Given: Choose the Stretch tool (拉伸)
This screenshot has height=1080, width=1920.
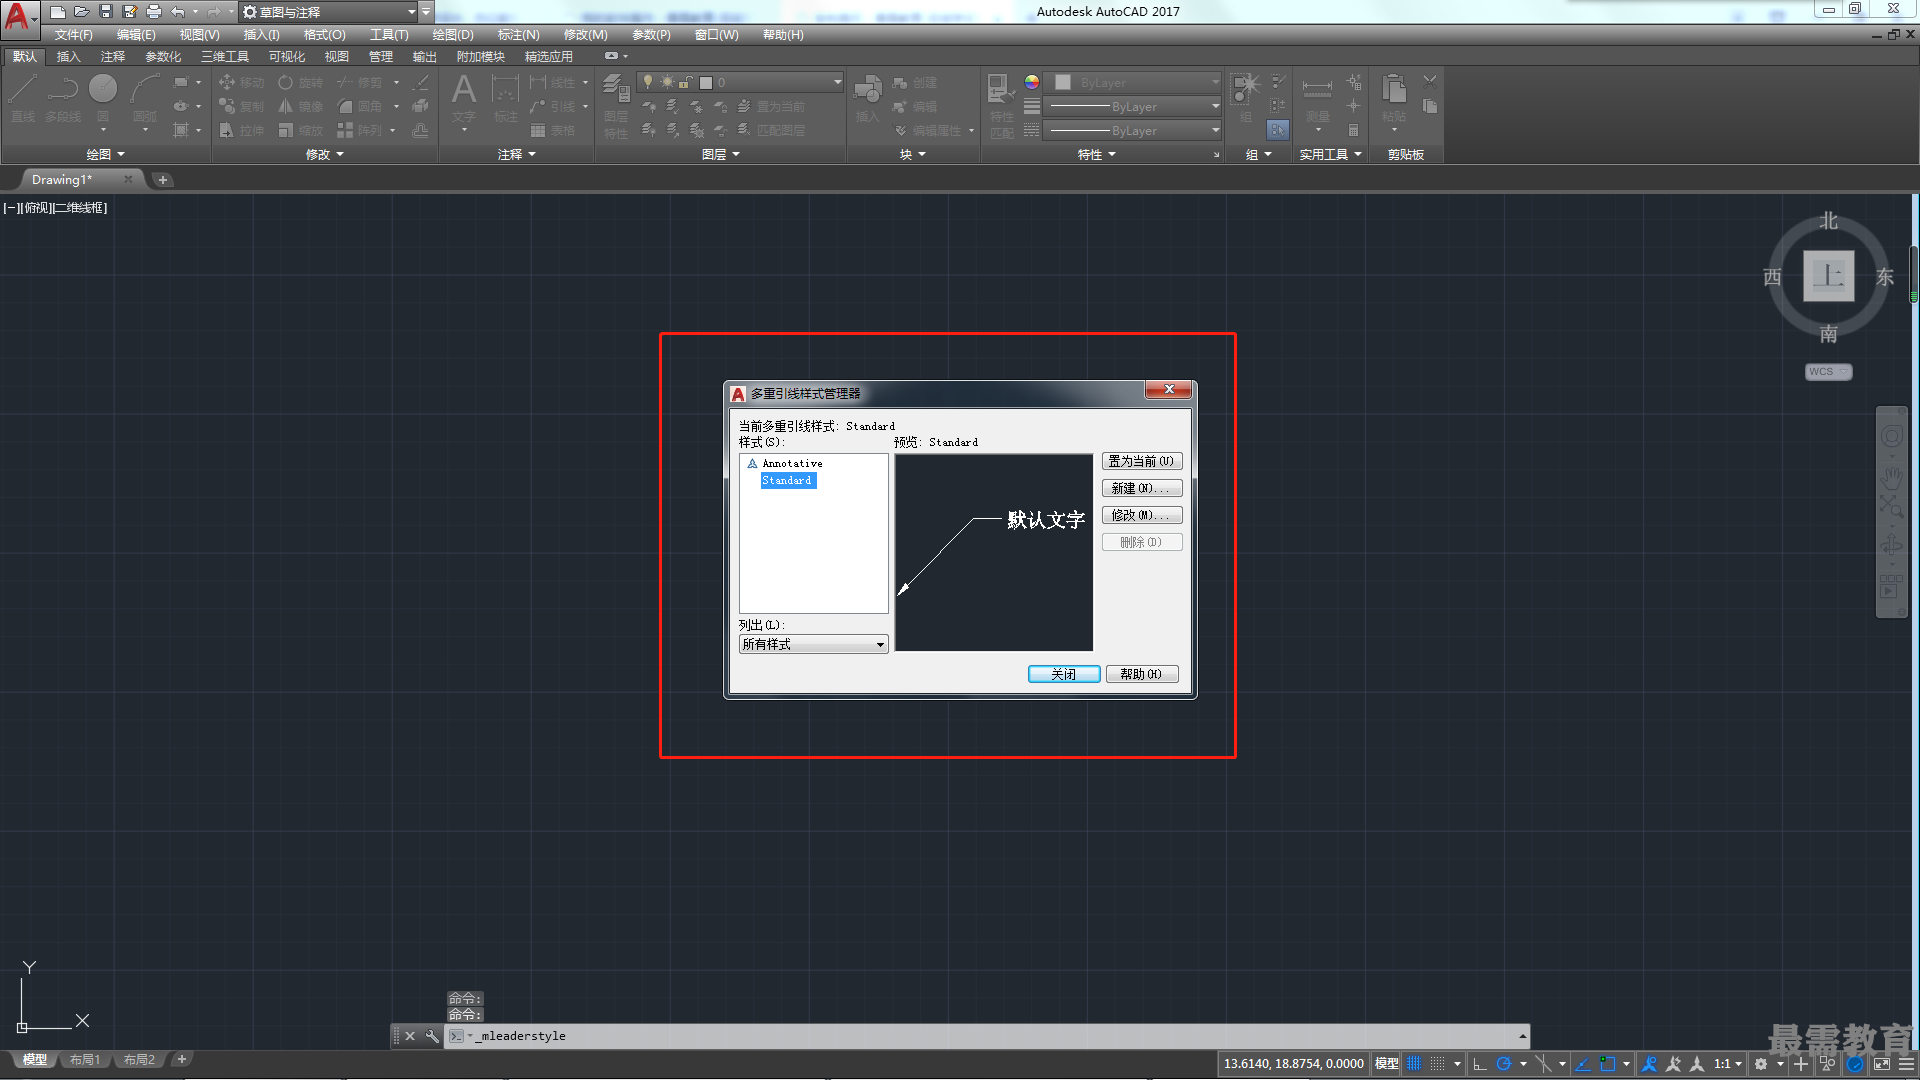Looking at the screenshot, I should 241,130.
